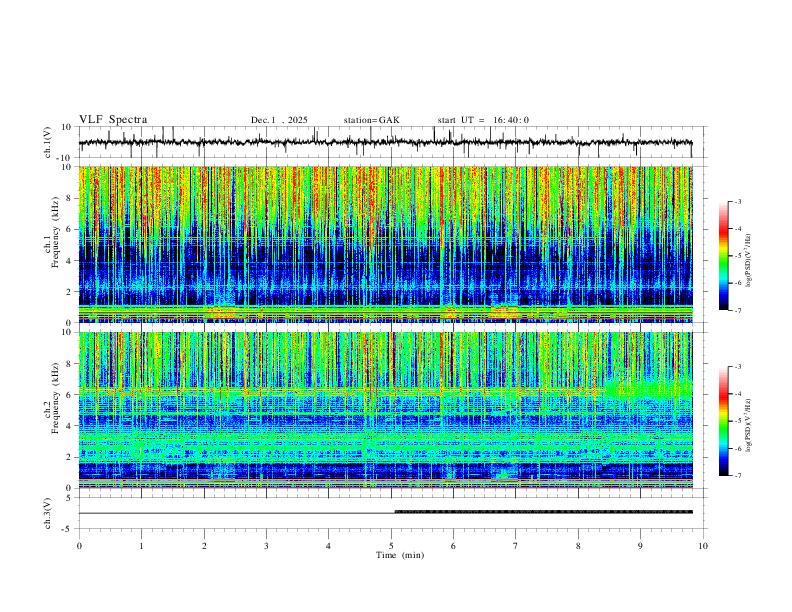
Task: Click the ch.1 spectrogram color bar
Action: (x=723, y=256)
